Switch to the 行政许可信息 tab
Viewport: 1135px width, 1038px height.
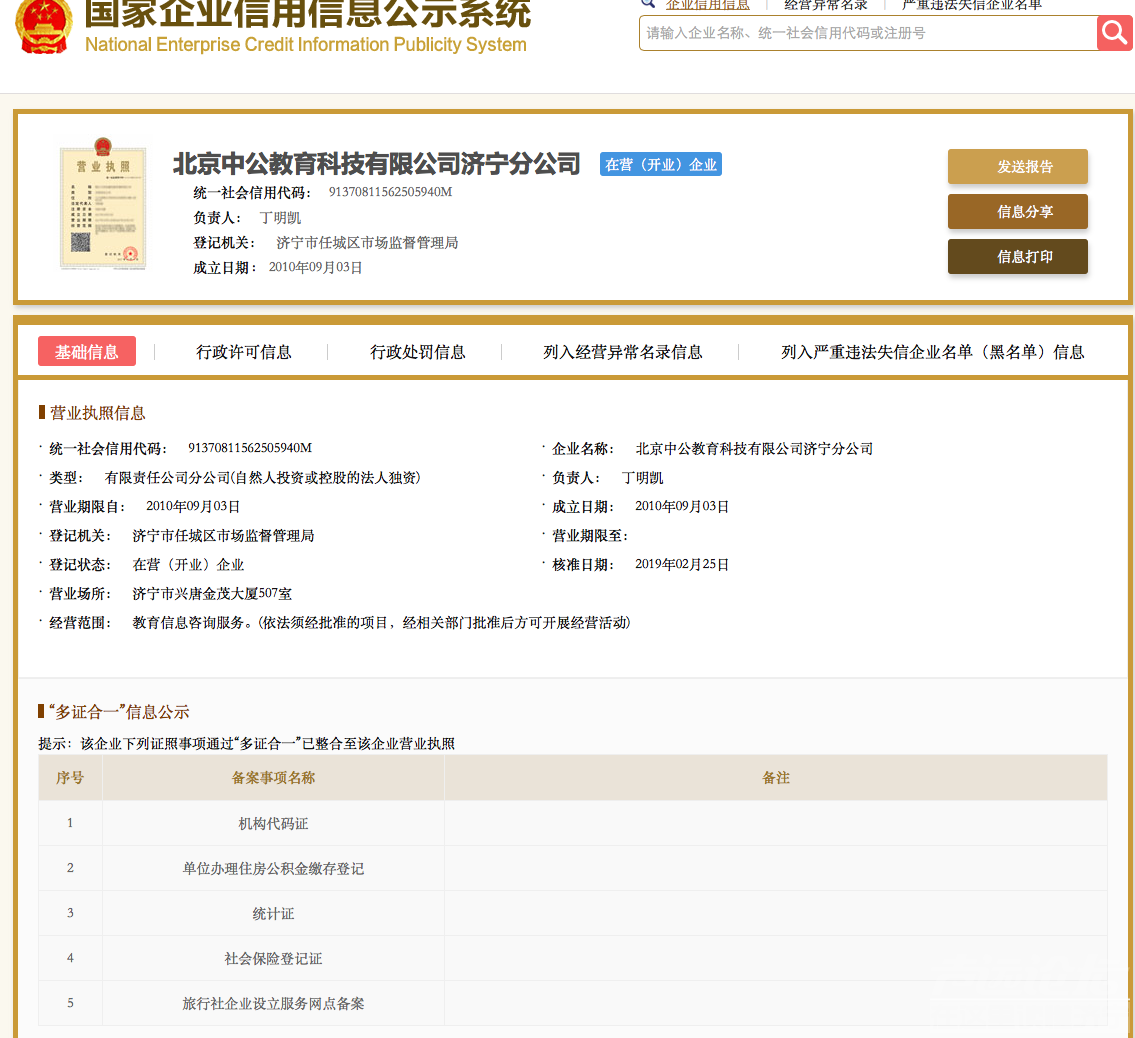(244, 353)
